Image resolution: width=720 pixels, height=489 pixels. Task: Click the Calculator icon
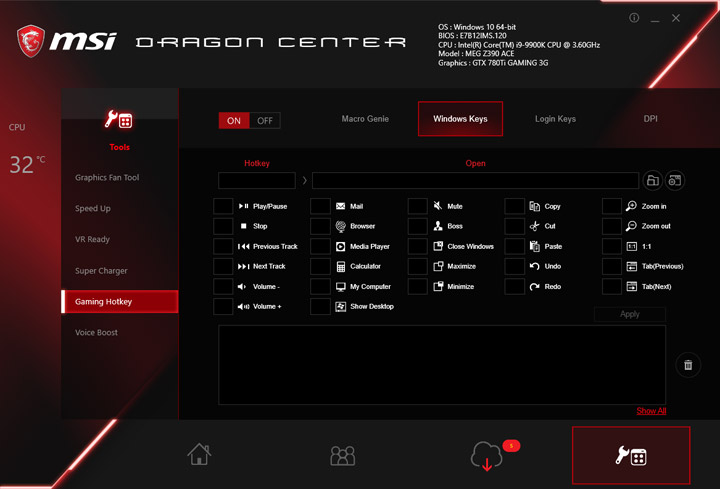tap(341, 266)
